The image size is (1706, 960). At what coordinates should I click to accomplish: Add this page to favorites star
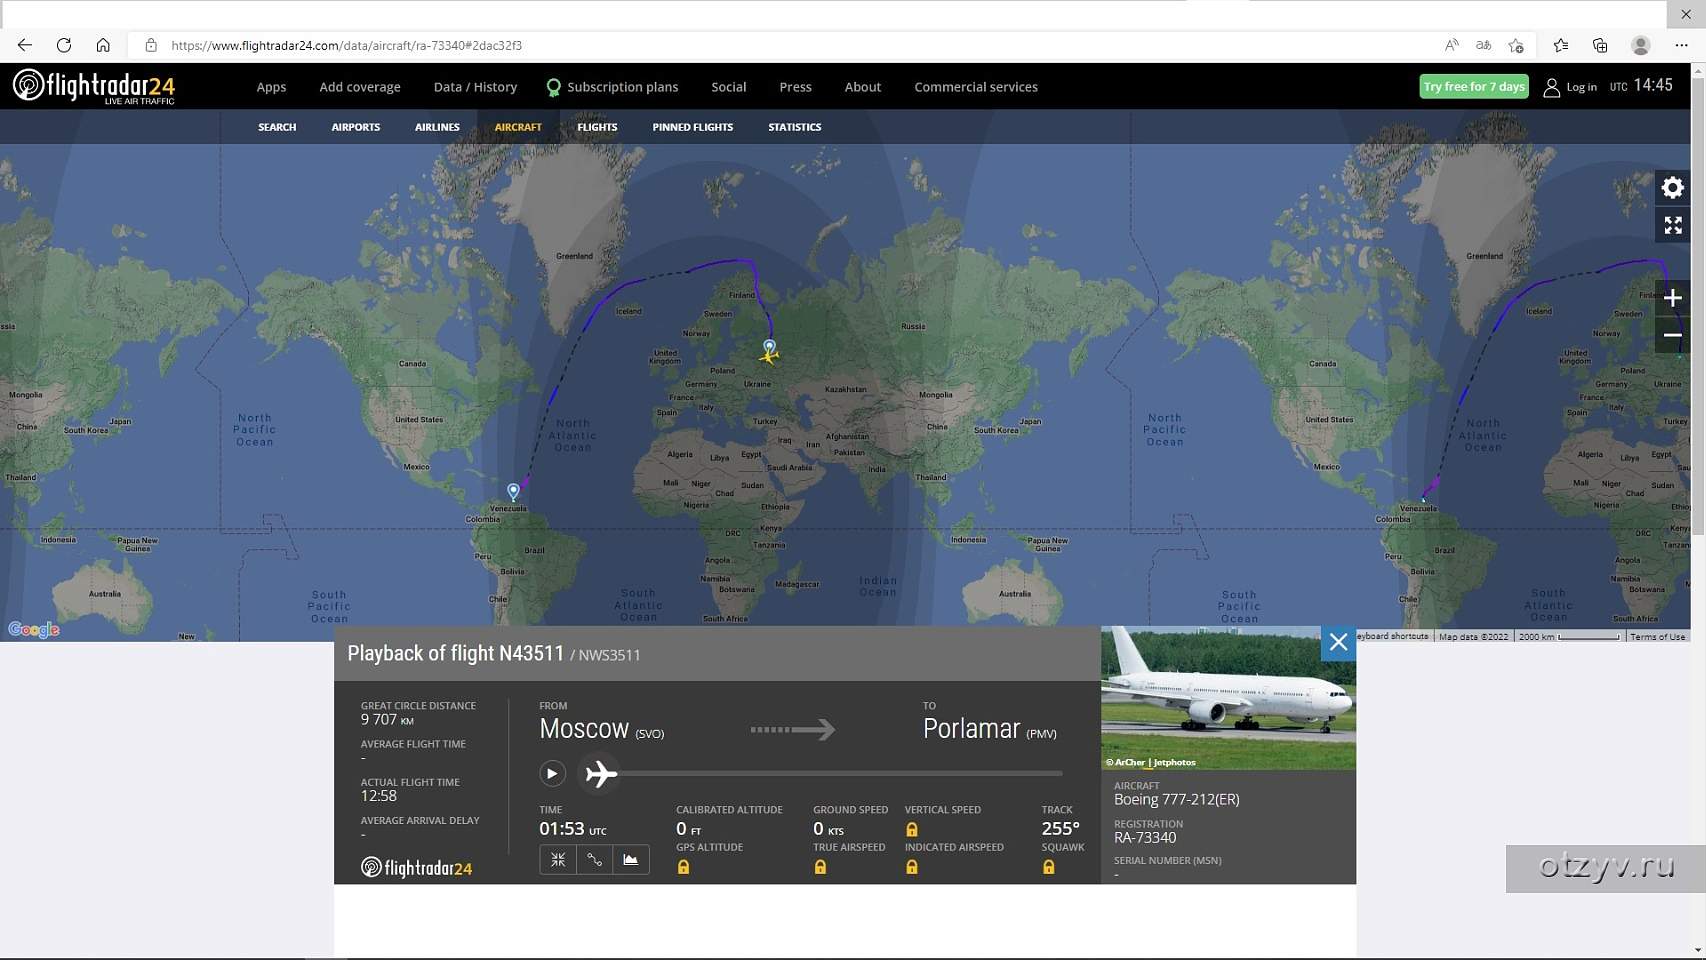coord(1516,45)
